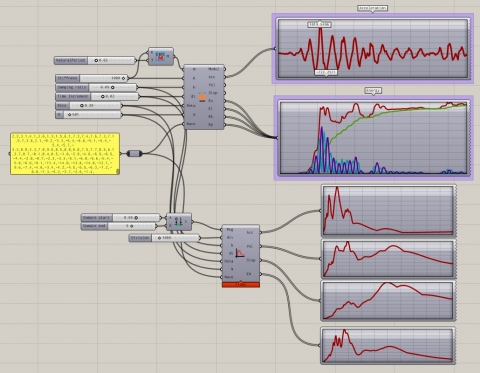Click the Model output of upper analysis component
Screen dimensions: 480x373
[214, 69]
